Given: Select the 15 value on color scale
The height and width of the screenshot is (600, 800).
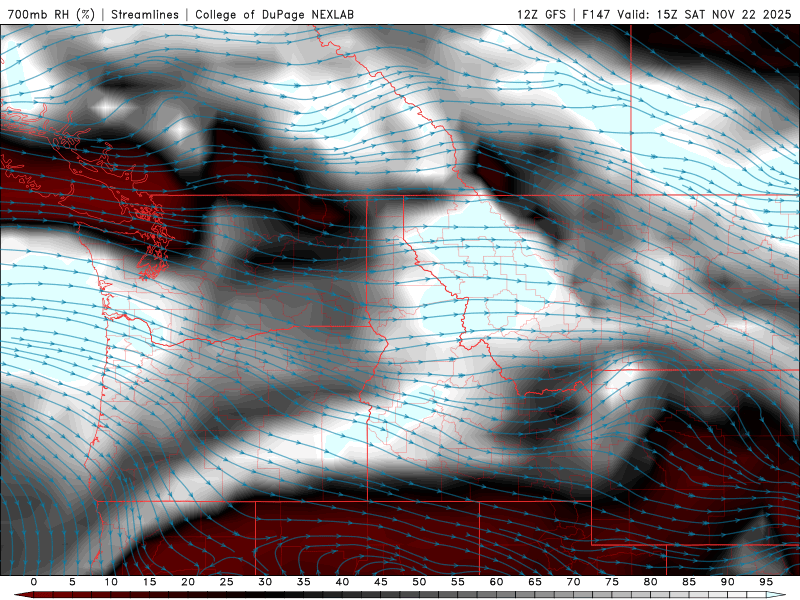Looking at the screenshot, I should [149, 582].
